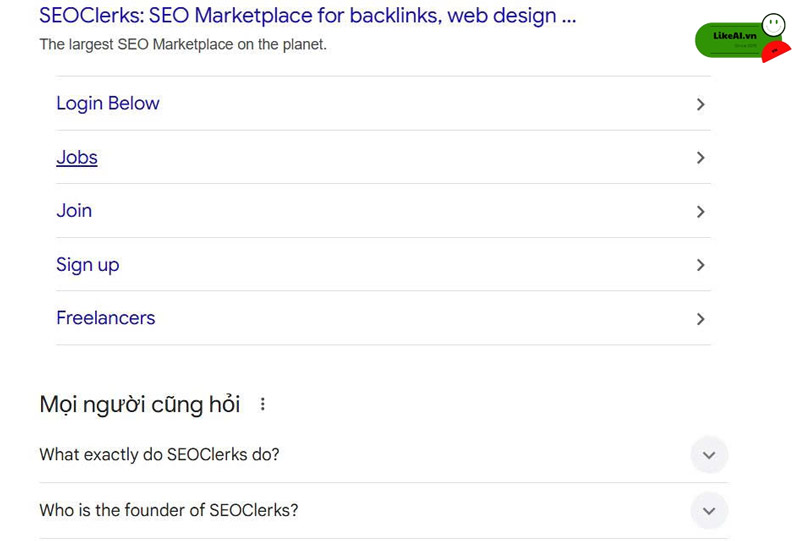
Task: Click the chevron in Sign up row
Action: point(701,265)
